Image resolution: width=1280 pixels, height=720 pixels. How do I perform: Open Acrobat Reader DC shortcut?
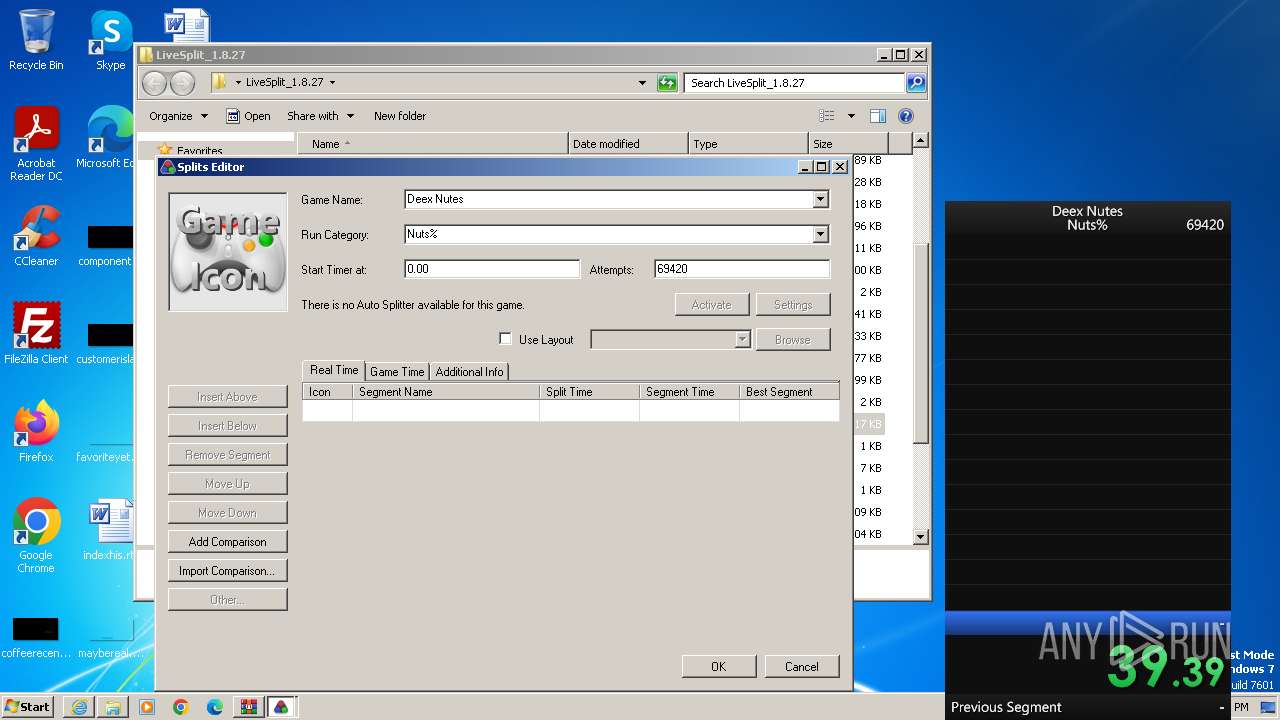pyautogui.click(x=36, y=145)
